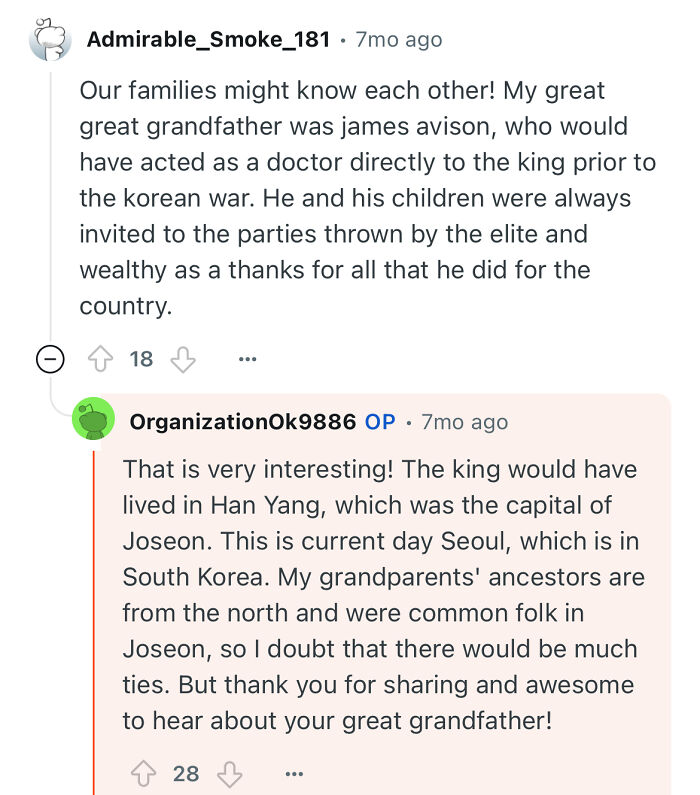
Task: Click the top comment's 7mo ago timestamp
Action: [398, 40]
